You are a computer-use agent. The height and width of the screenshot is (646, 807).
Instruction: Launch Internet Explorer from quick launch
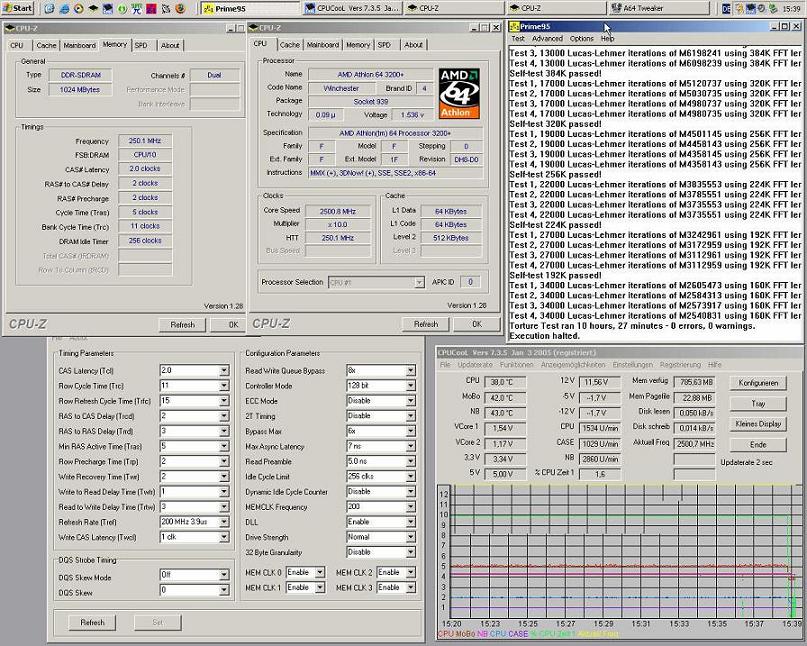tap(64, 8)
